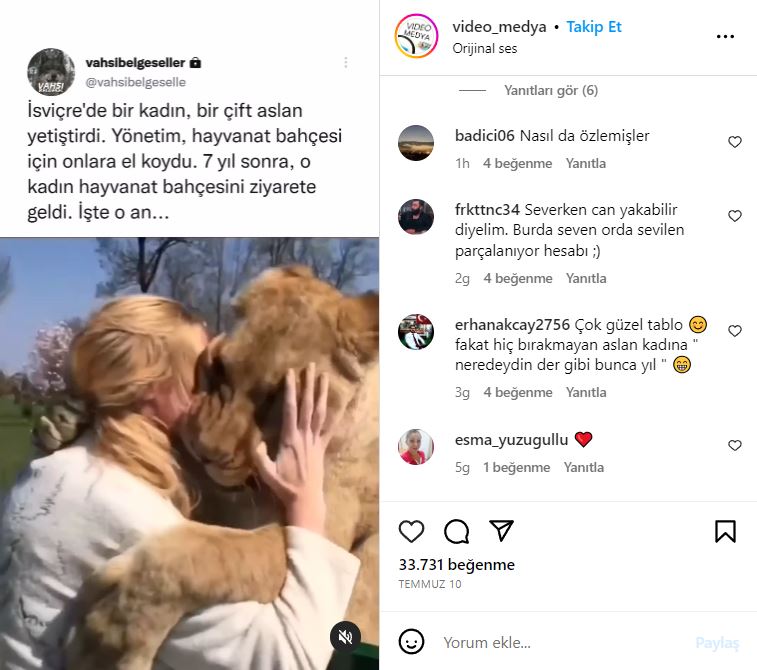Unmute the video sound

point(345,637)
